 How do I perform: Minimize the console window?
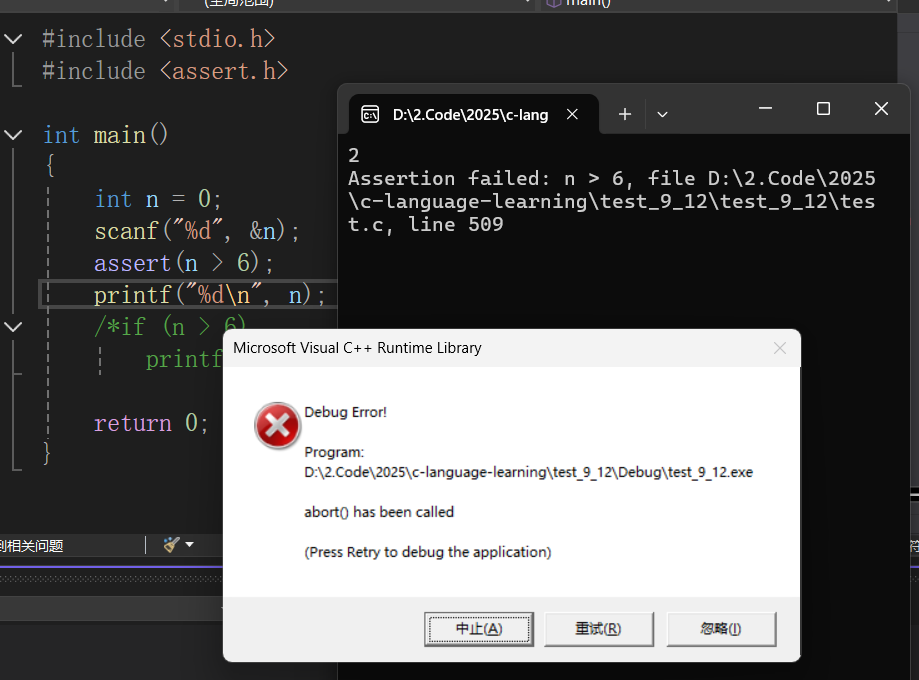(x=765, y=108)
